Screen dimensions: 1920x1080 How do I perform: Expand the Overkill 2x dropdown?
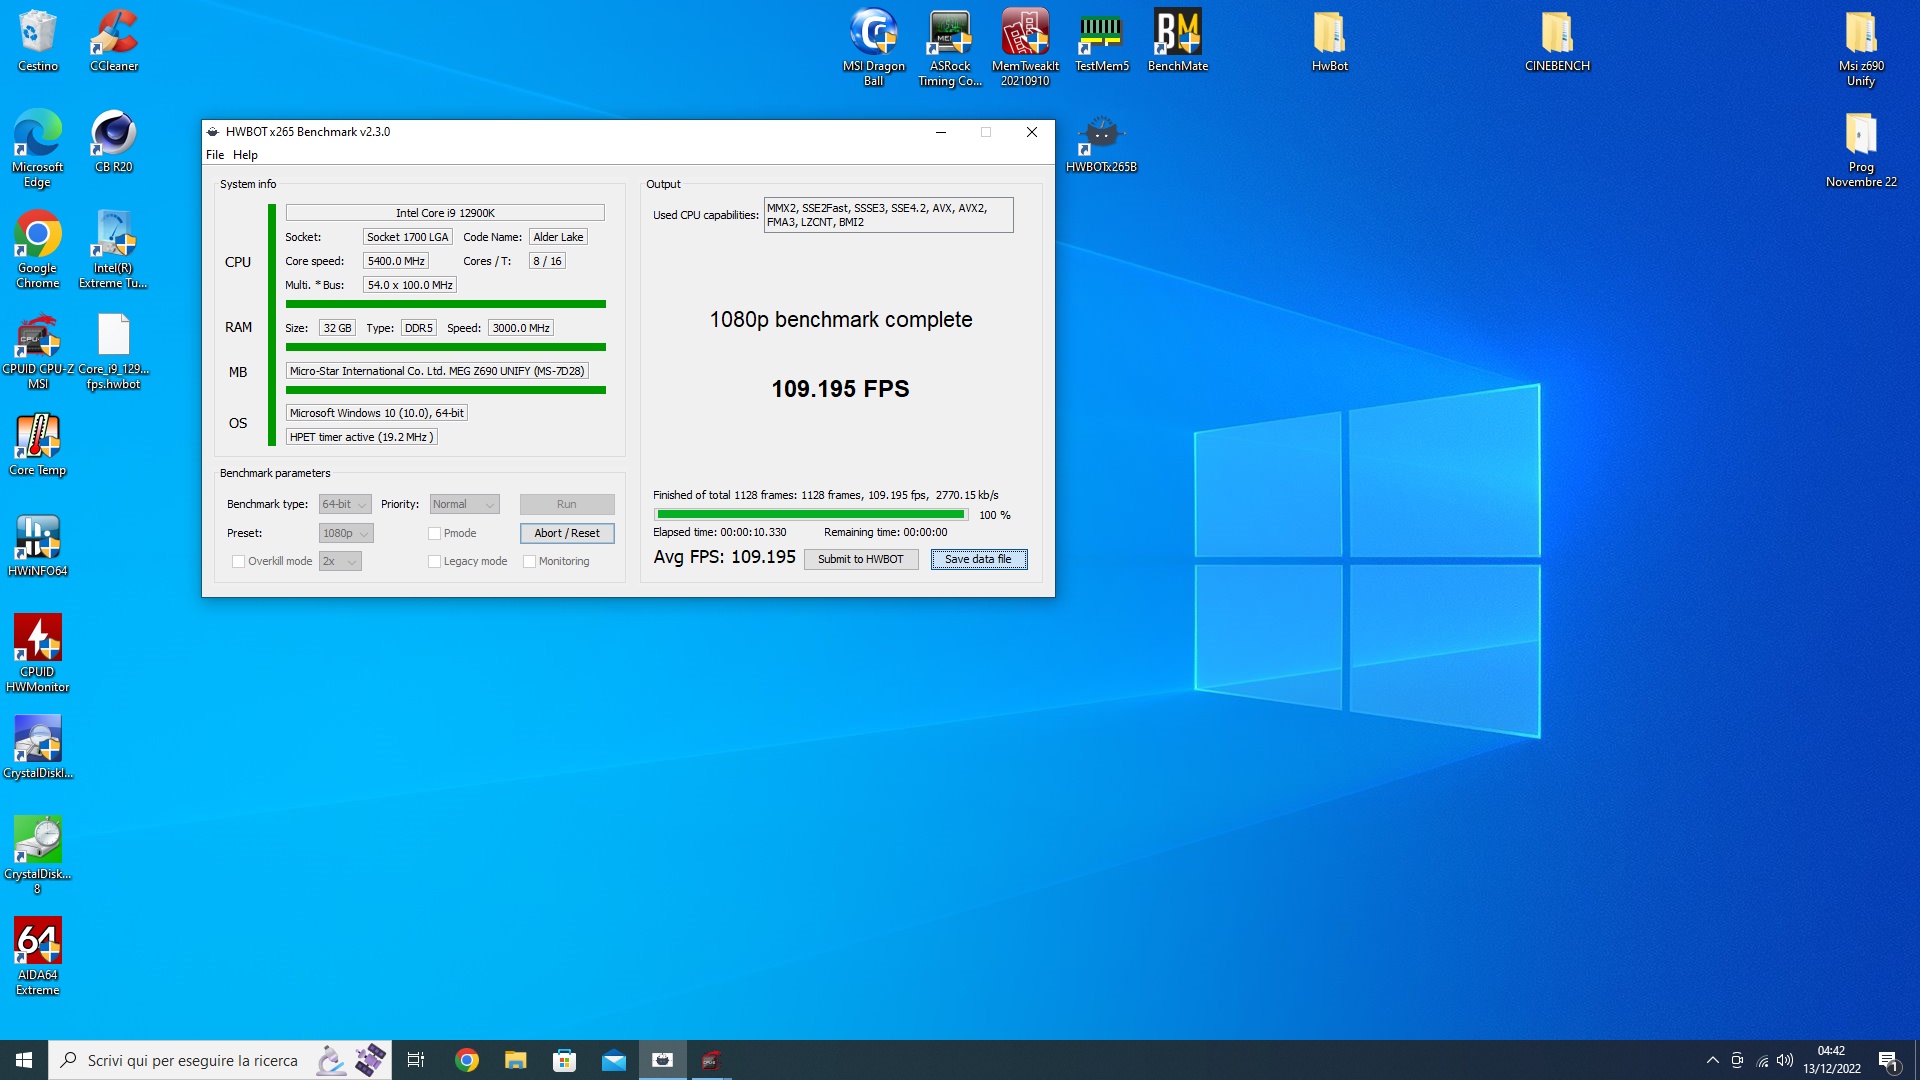coord(340,562)
